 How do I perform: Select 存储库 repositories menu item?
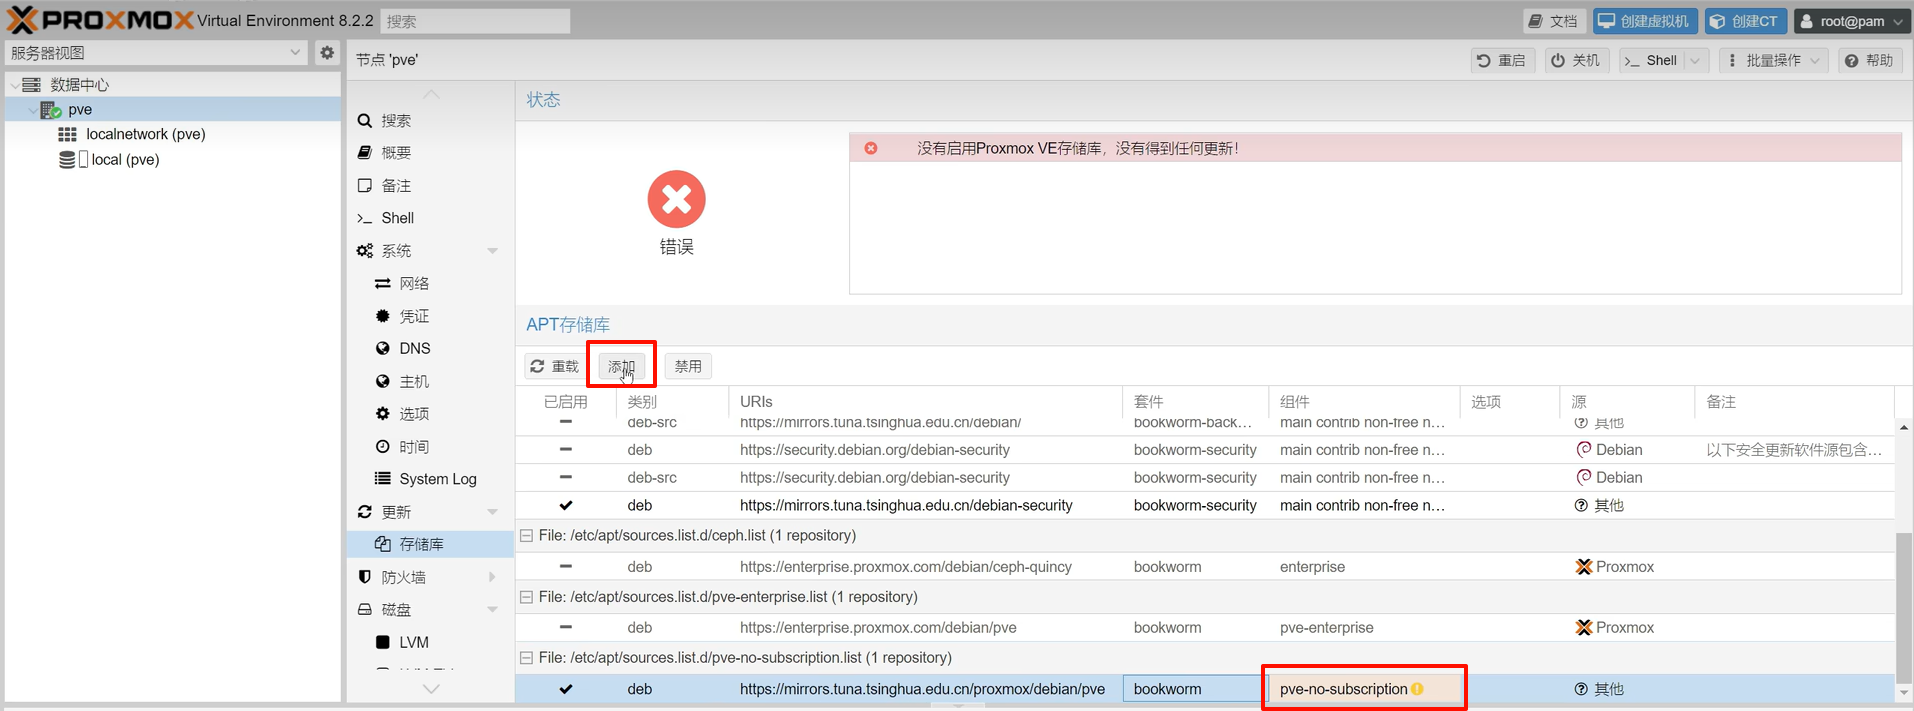(430, 544)
